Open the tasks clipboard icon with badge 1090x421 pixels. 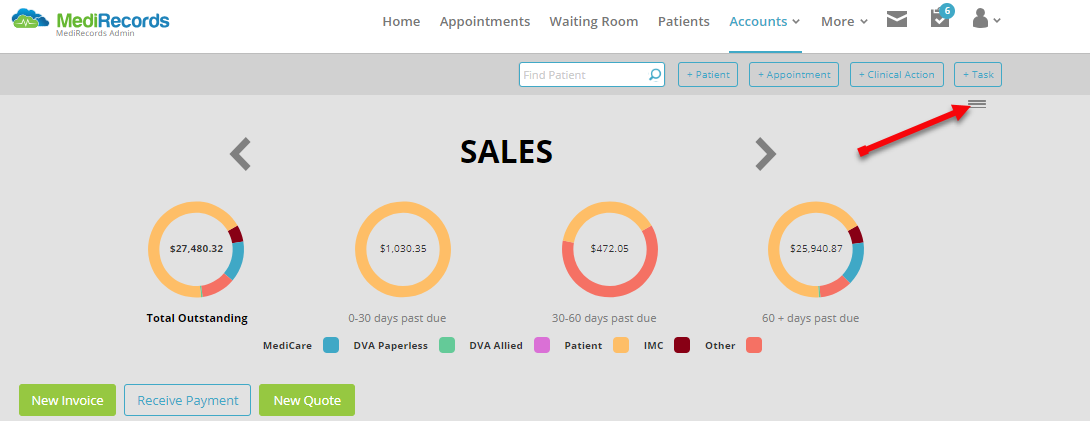[x=941, y=17]
